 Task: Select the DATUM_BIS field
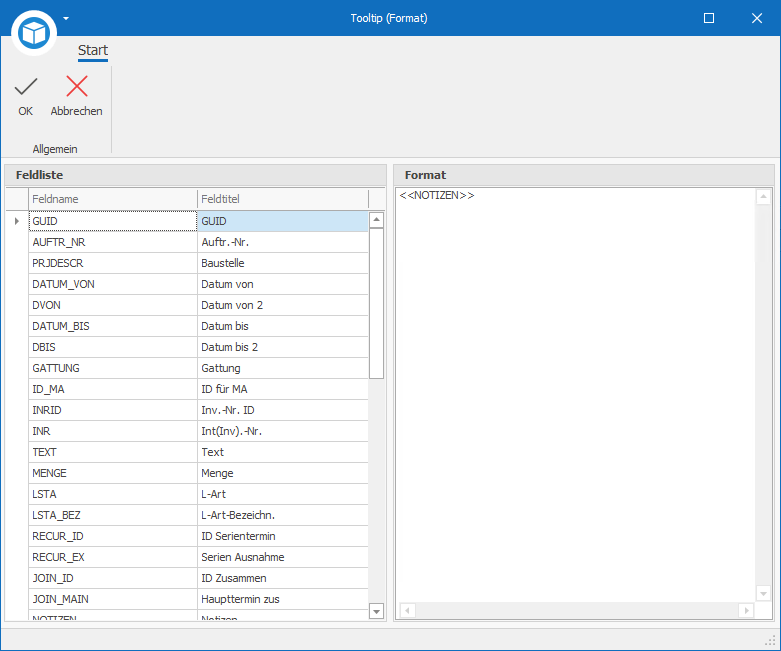click(x=113, y=326)
